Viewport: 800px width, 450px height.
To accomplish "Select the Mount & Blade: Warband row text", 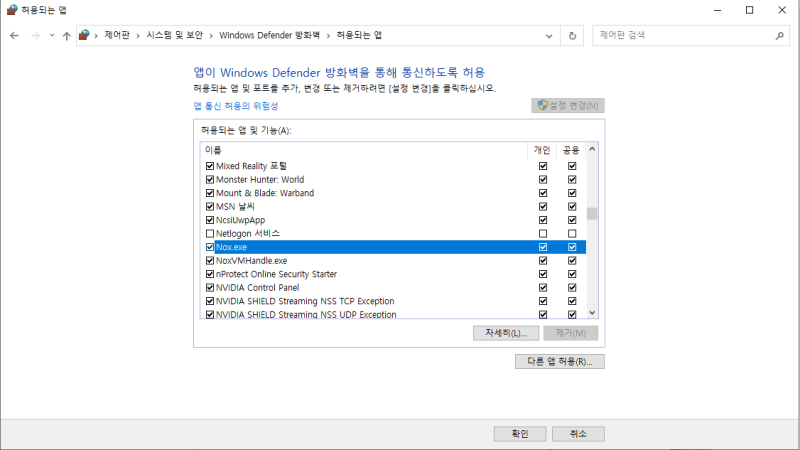I will pos(265,193).
